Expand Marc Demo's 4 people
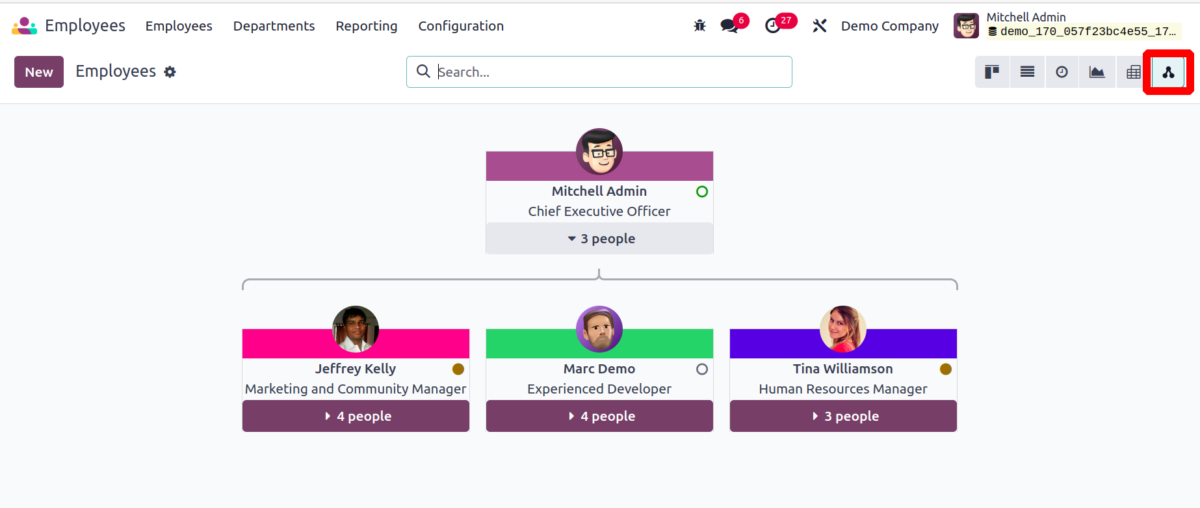 [599, 416]
